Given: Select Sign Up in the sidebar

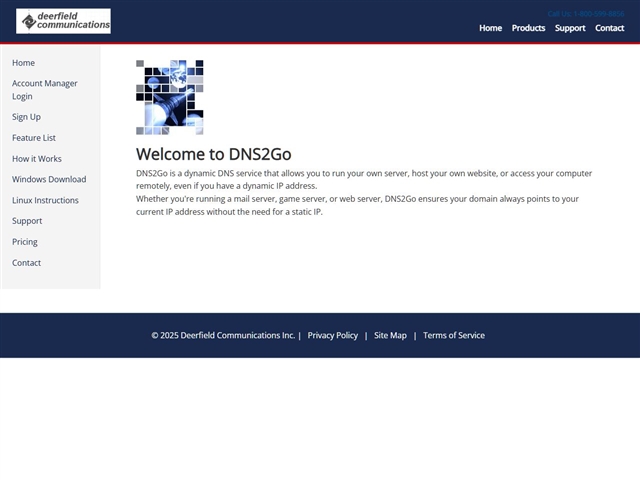Looking at the screenshot, I should pos(26,117).
